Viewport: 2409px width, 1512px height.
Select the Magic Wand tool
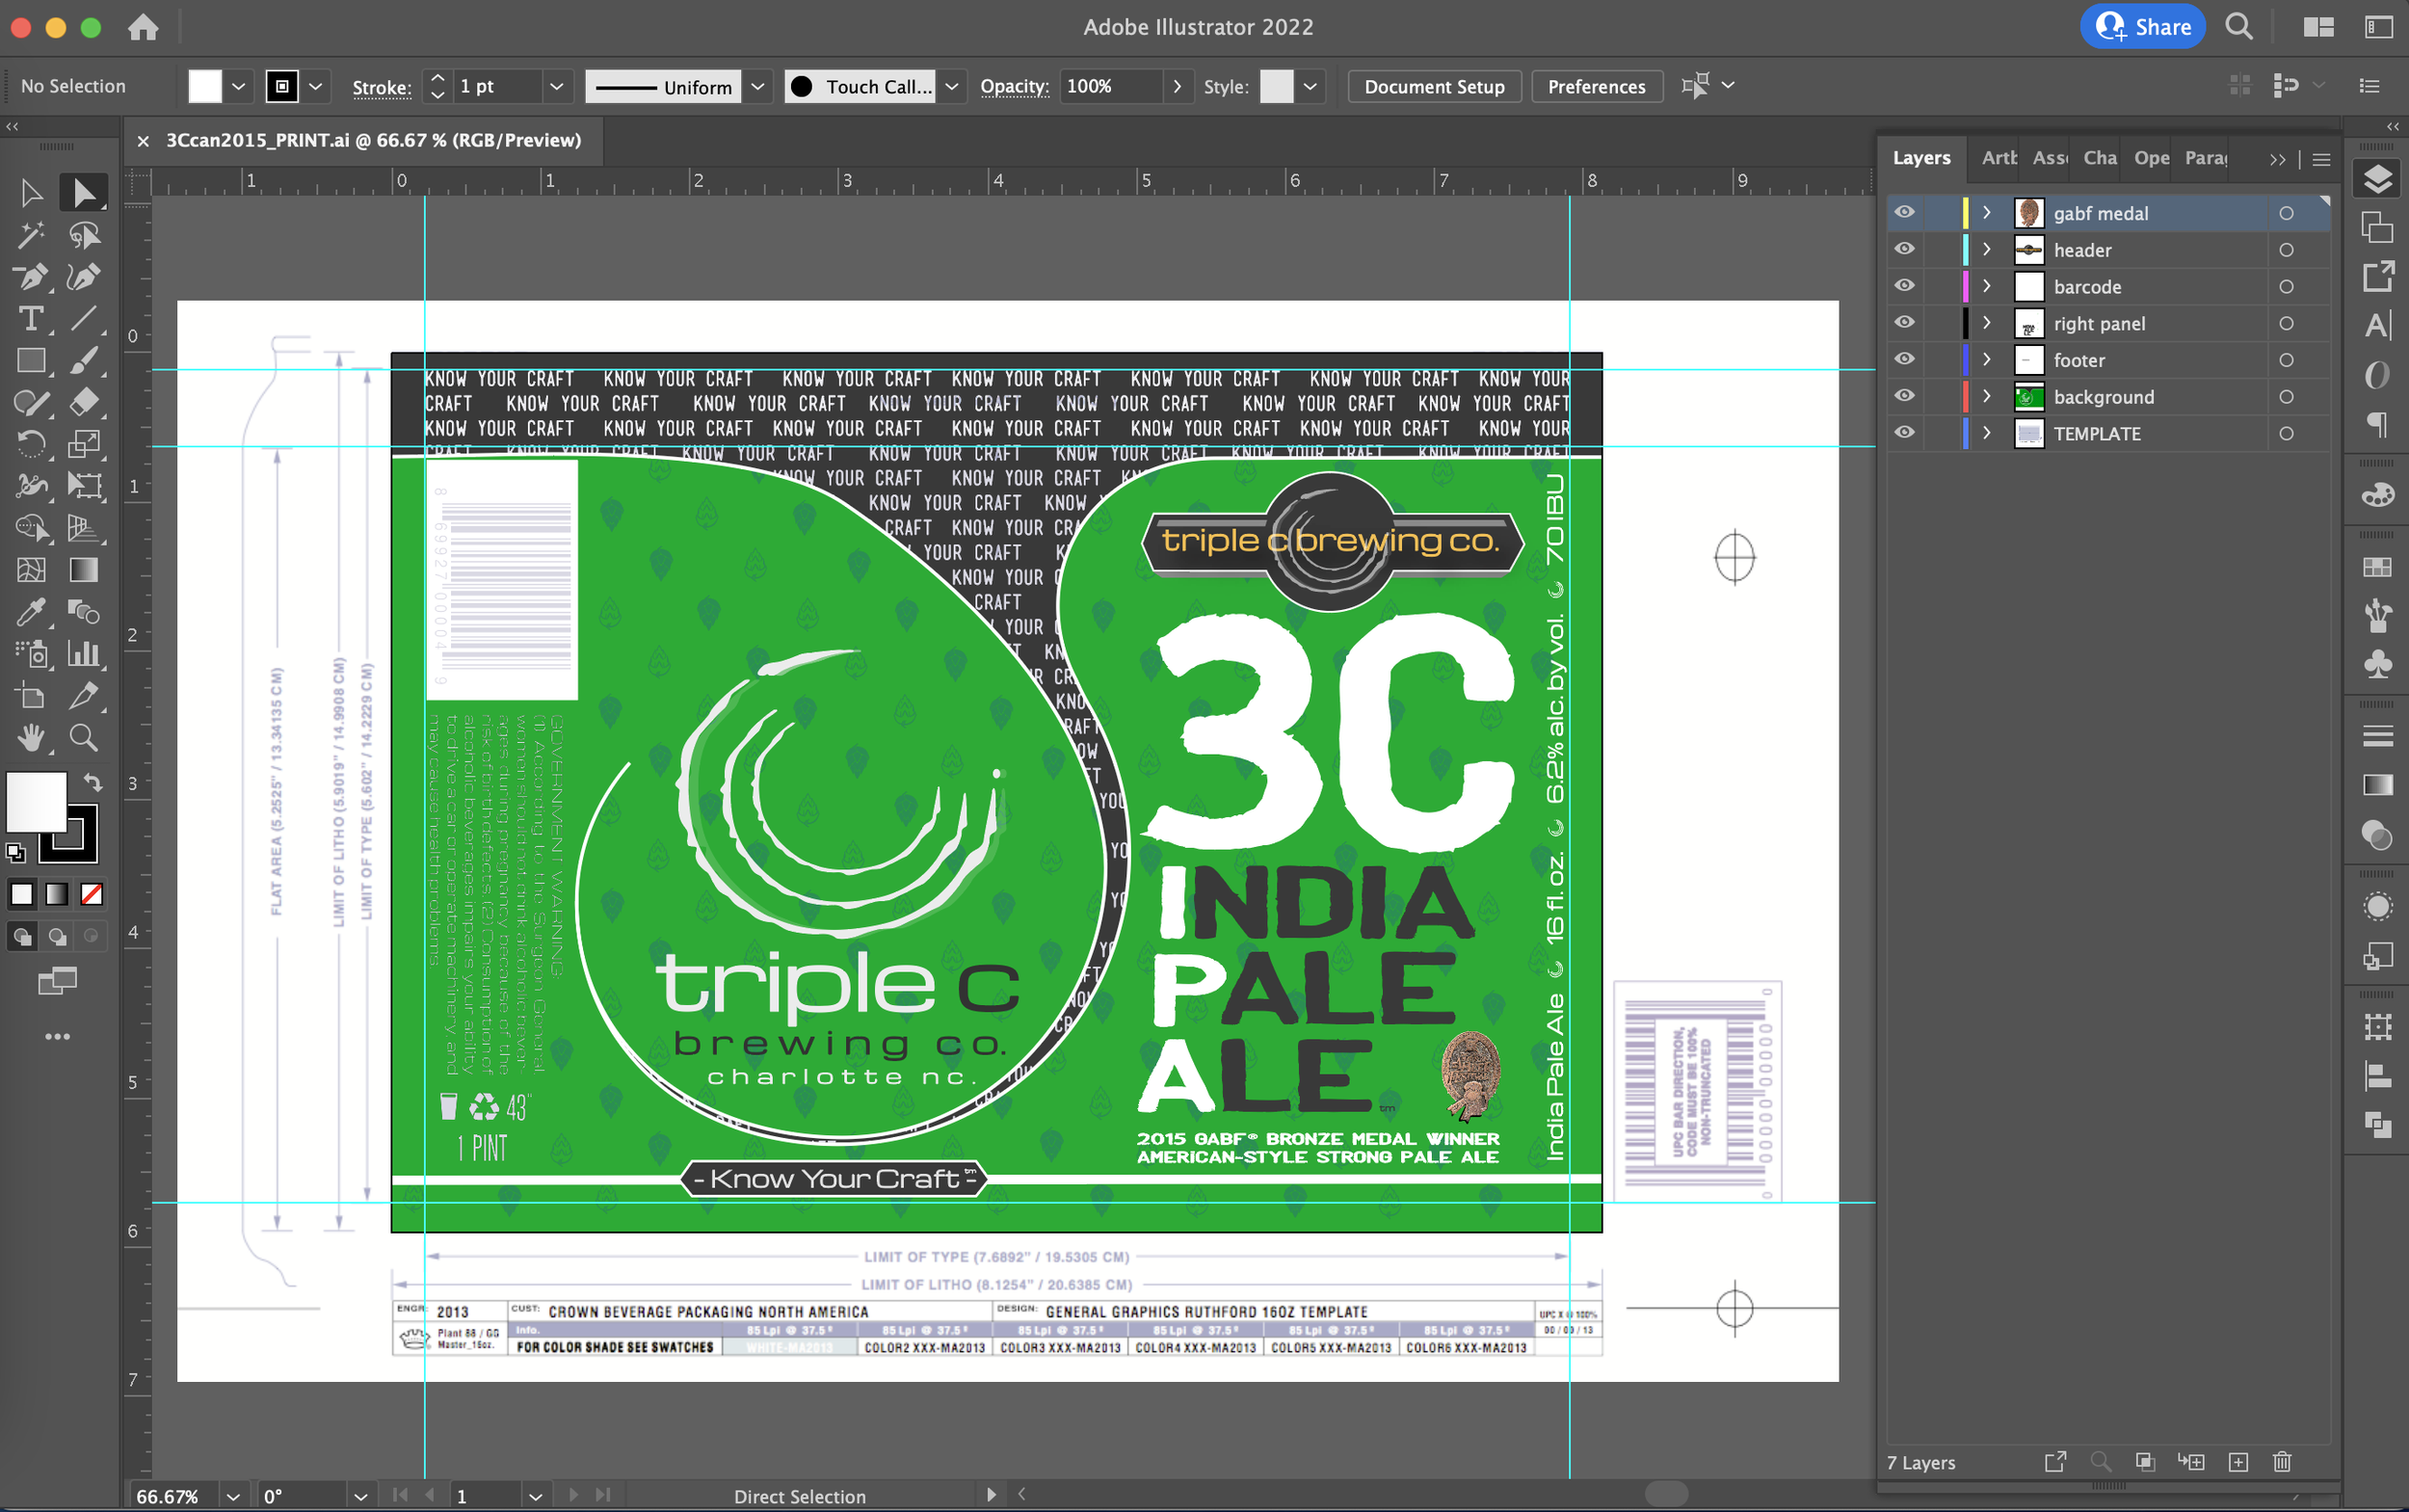pyautogui.click(x=30, y=235)
